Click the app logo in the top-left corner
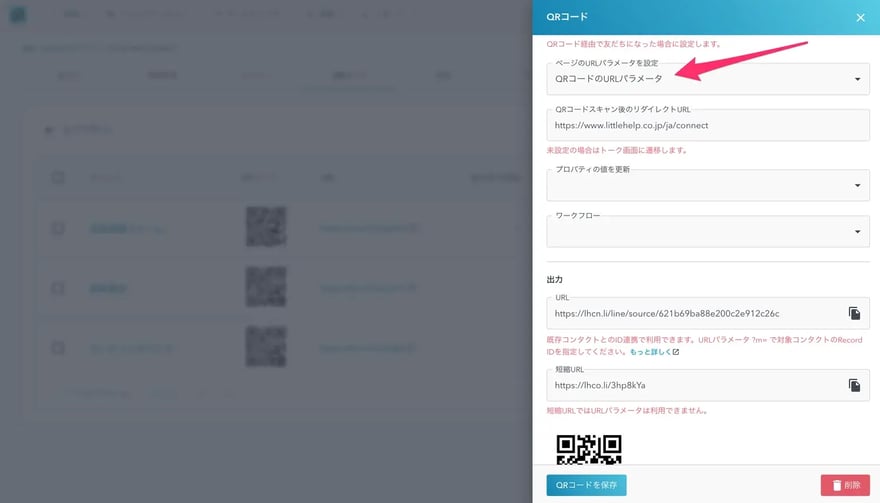The width and height of the screenshot is (880, 503). (19, 16)
